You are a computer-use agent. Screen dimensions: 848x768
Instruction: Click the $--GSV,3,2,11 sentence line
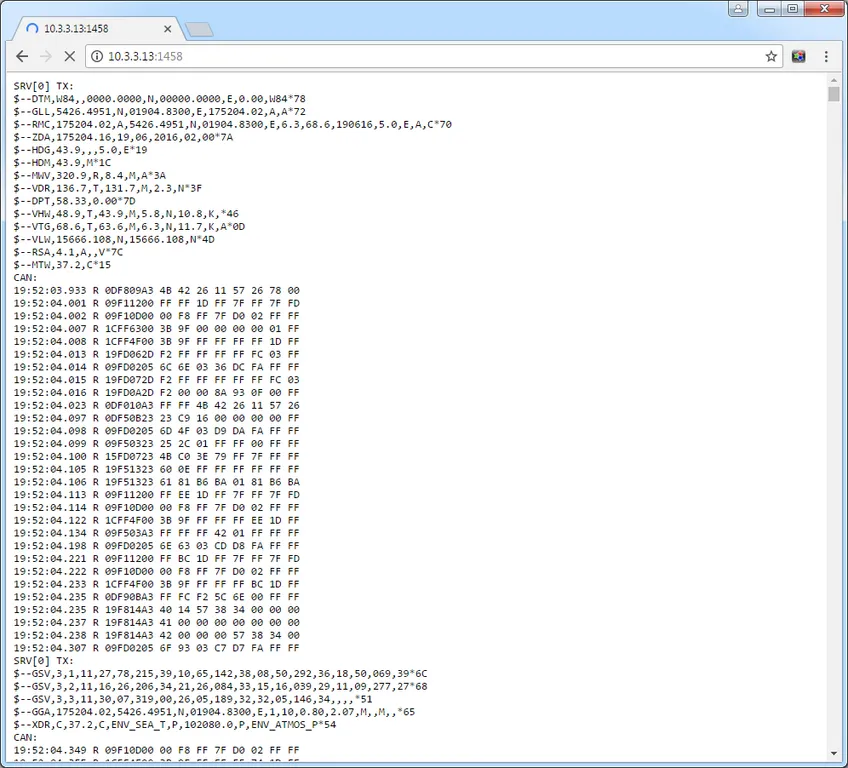click(x=221, y=686)
